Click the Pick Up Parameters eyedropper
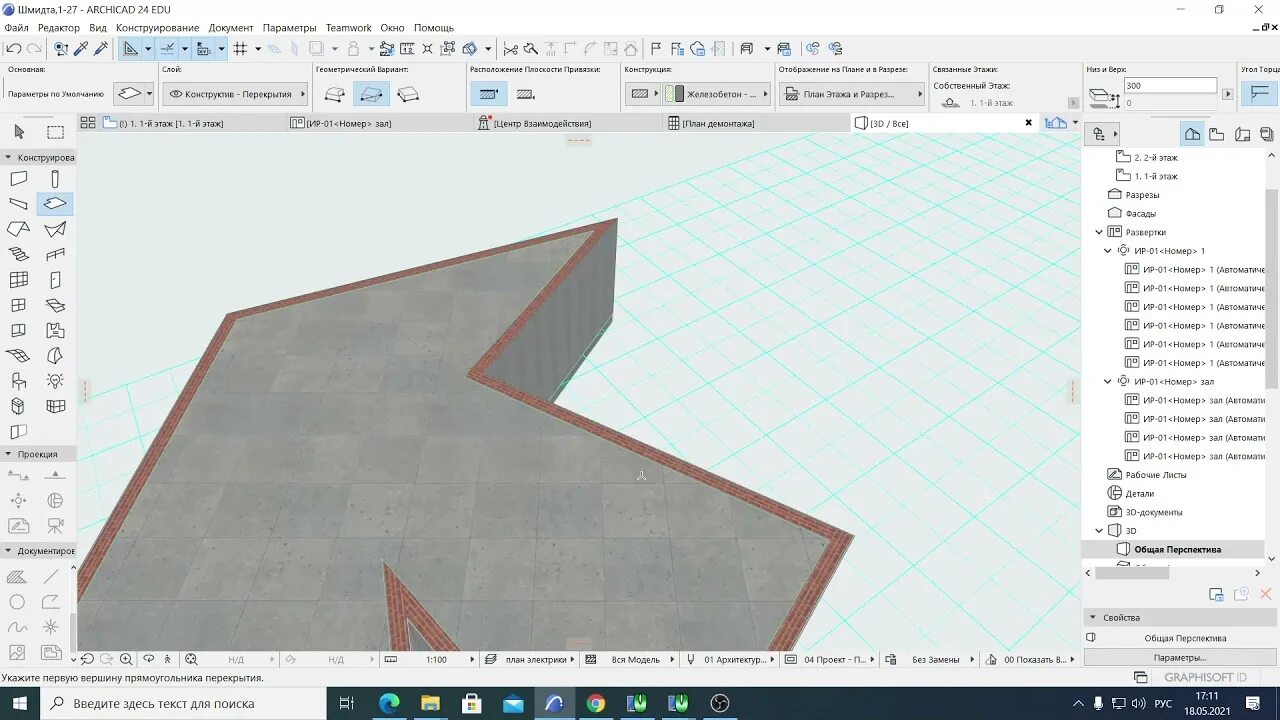 [81, 48]
